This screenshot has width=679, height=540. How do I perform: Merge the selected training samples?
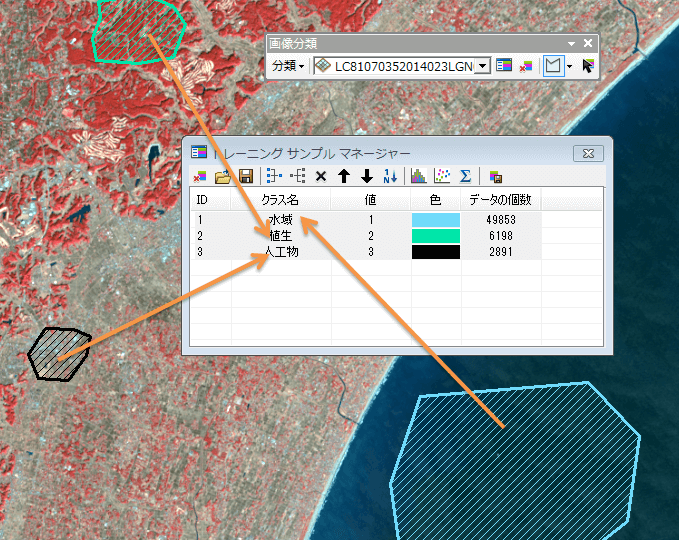275,176
